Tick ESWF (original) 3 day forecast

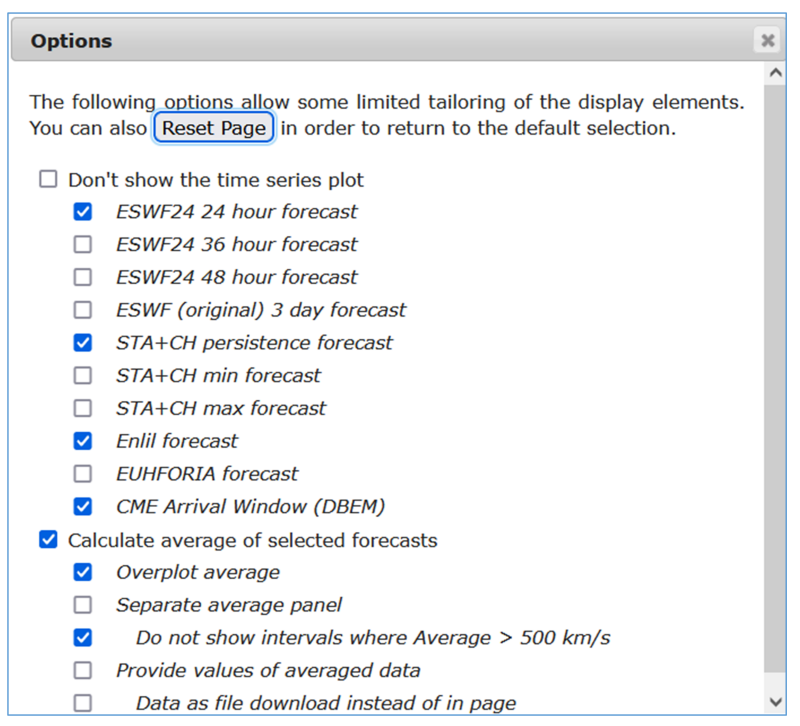click(83, 310)
